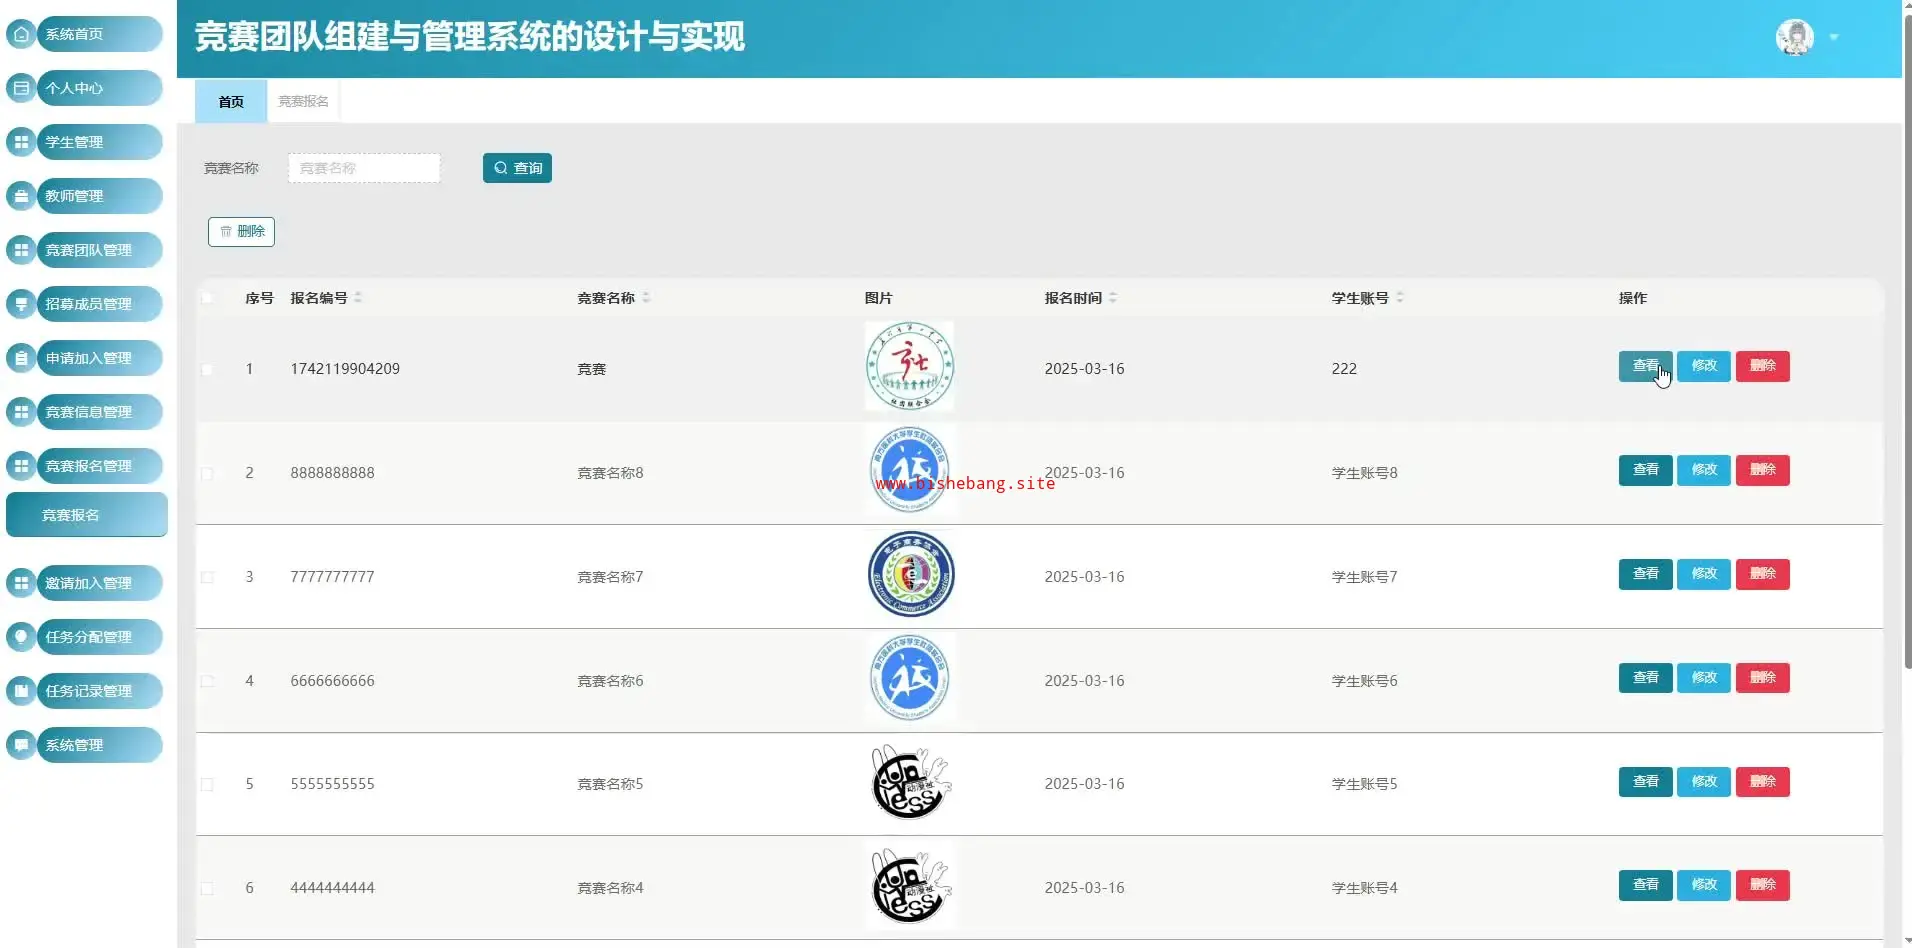The width and height of the screenshot is (1912, 948).
Task: Click the clipboard icon beside 申请加入管理
Action: point(21,358)
